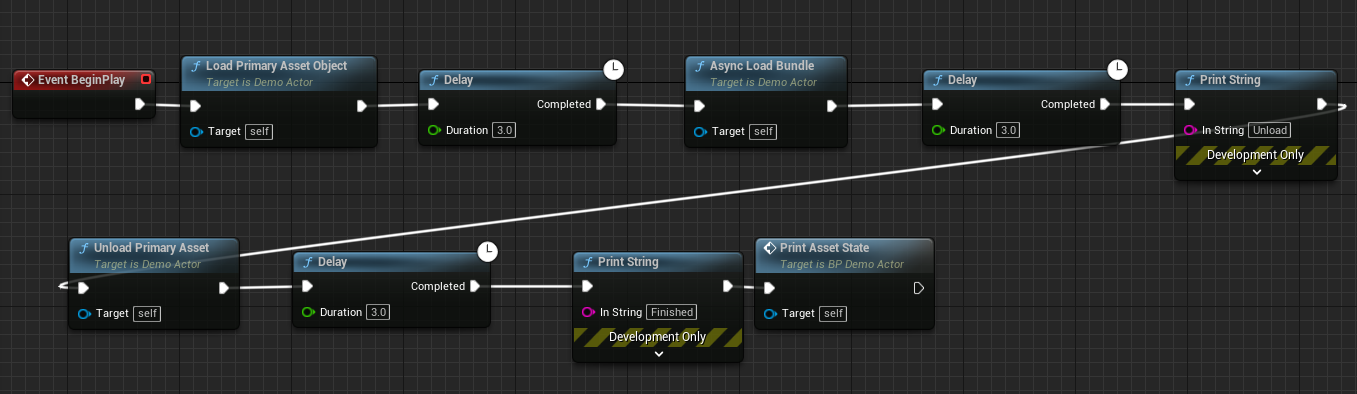
Task: Click latent clock icon on Delay after Async Load Bundle
Action: click(1117, 69)
